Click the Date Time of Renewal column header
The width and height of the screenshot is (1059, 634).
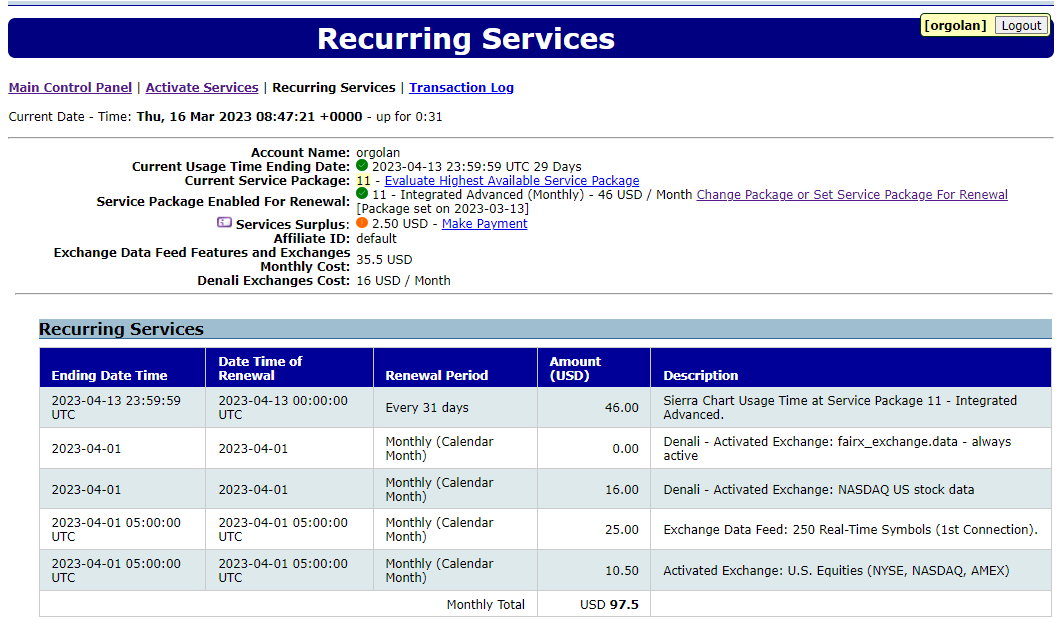point(289,368)
